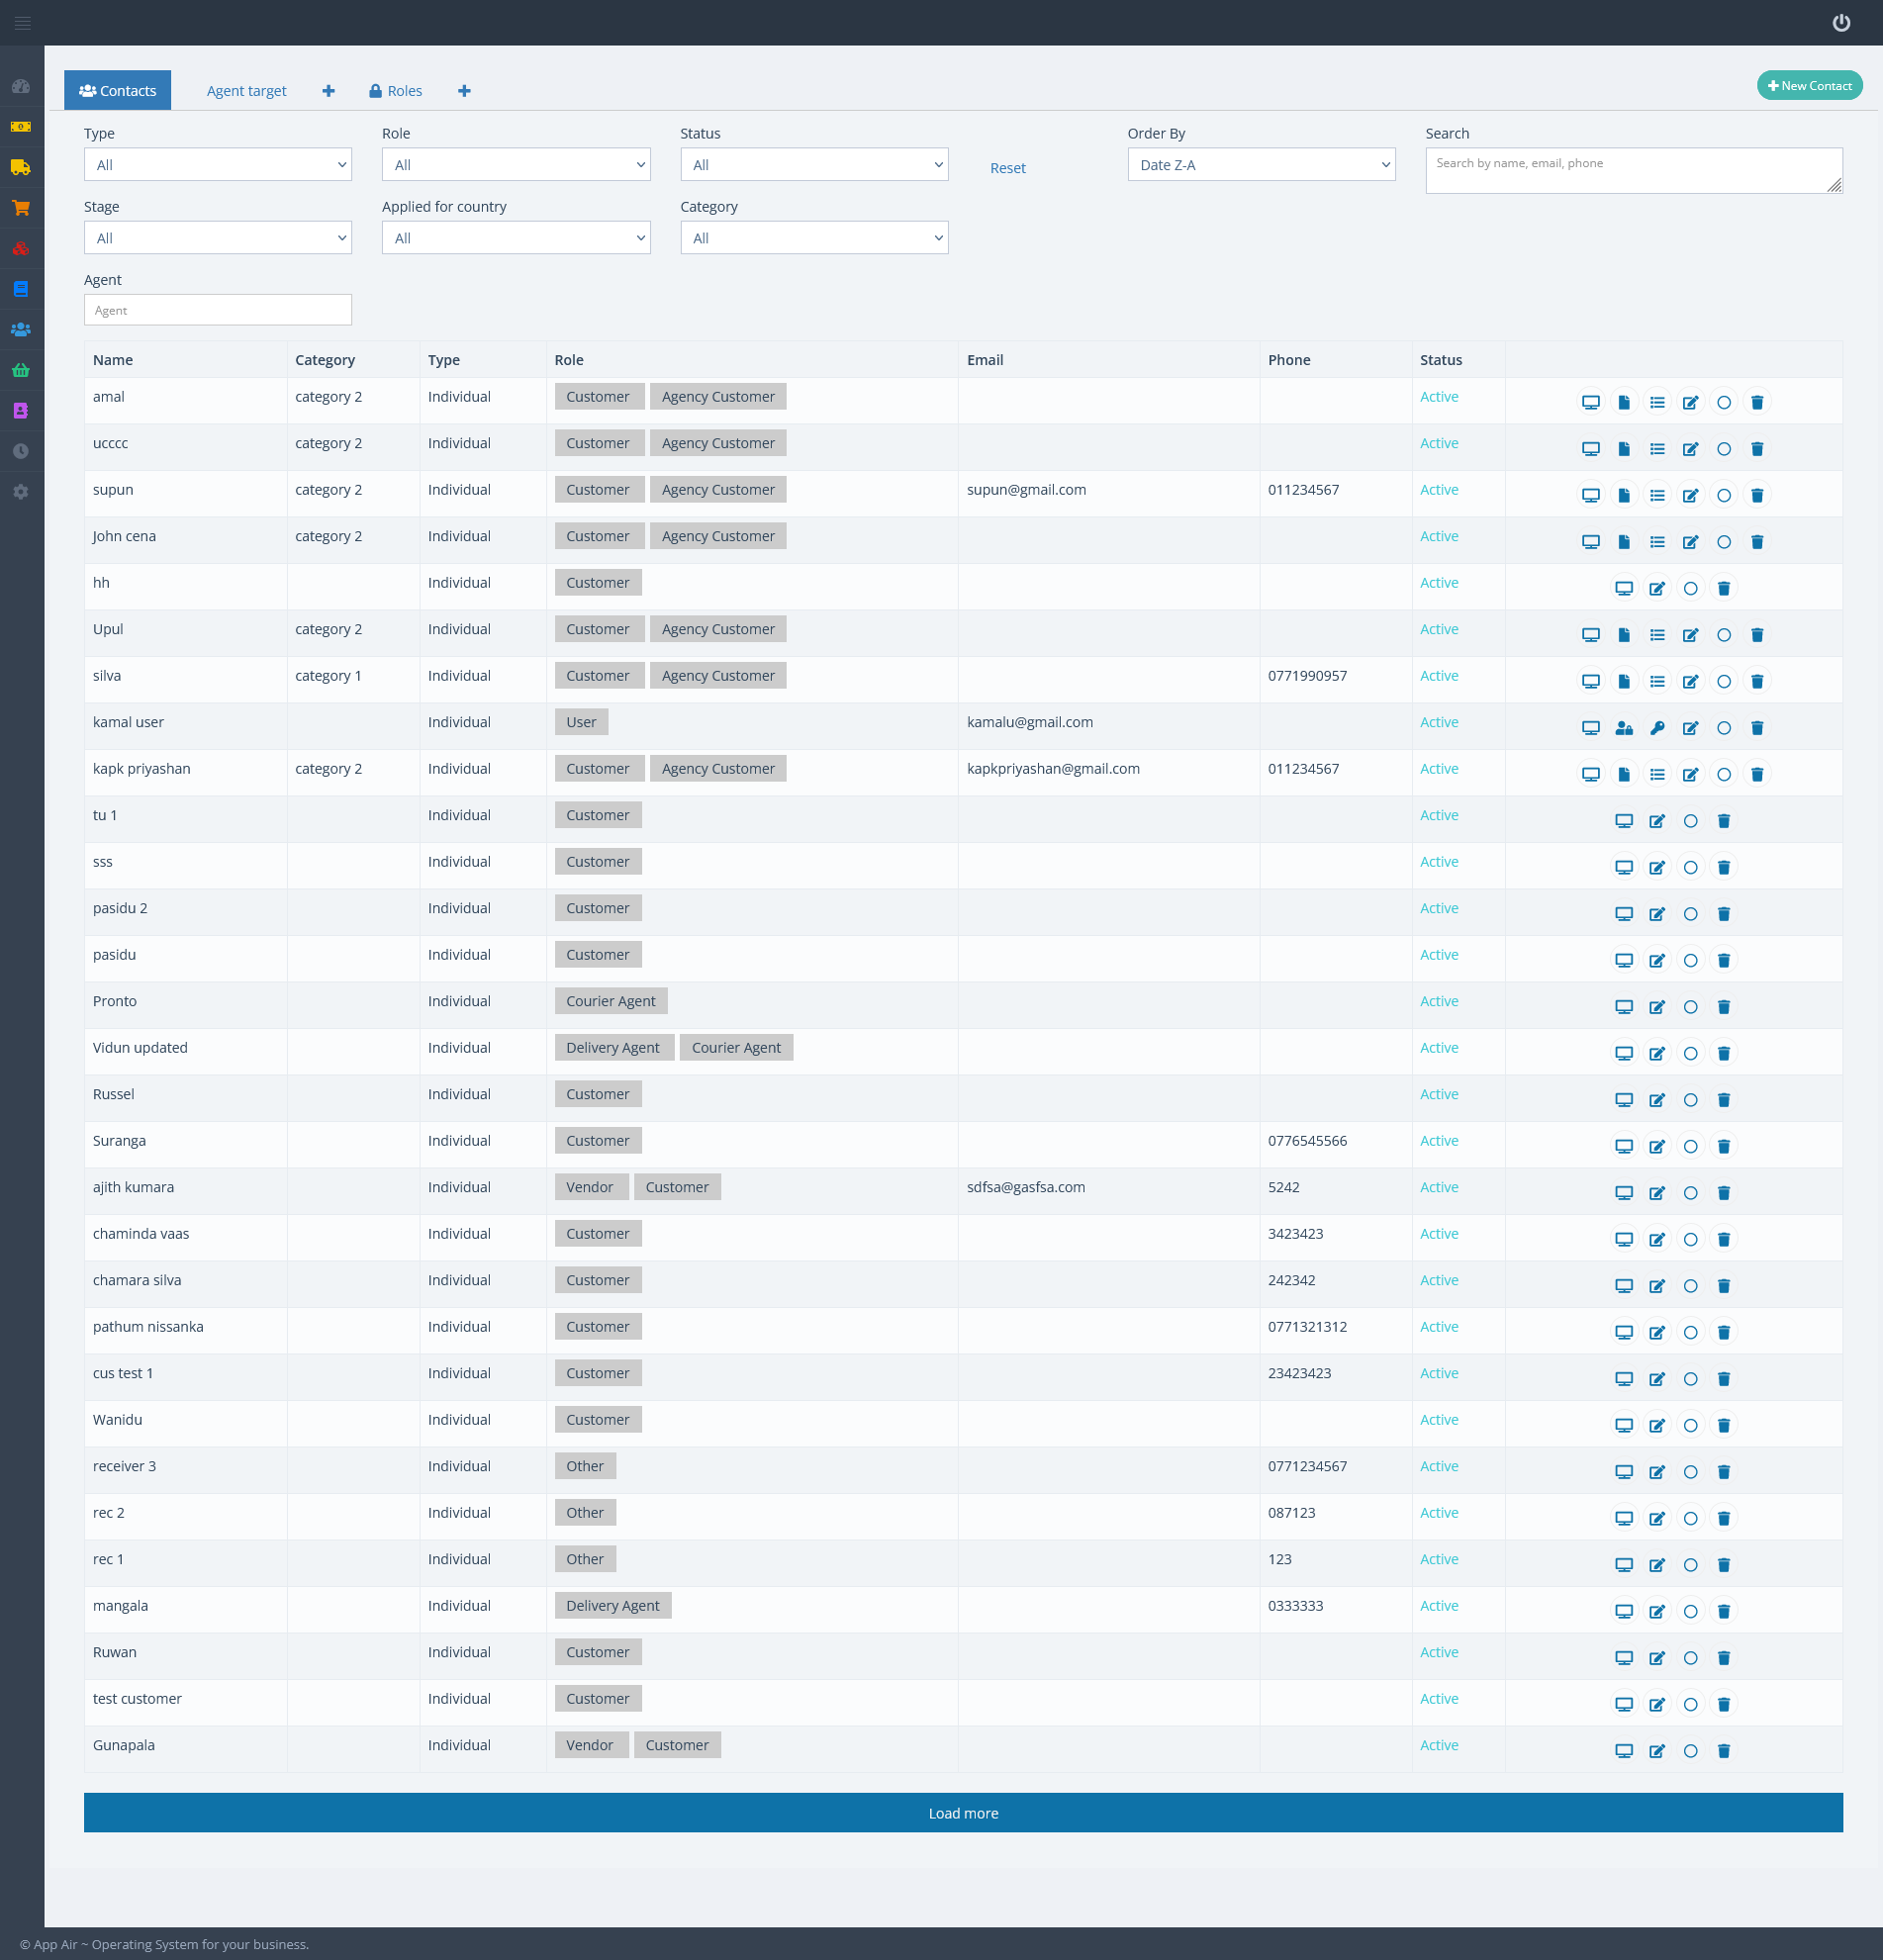The width and height of the screenshot is (1883, 1960).
Task: Click the New Contact button
Action: point(1809,85)
